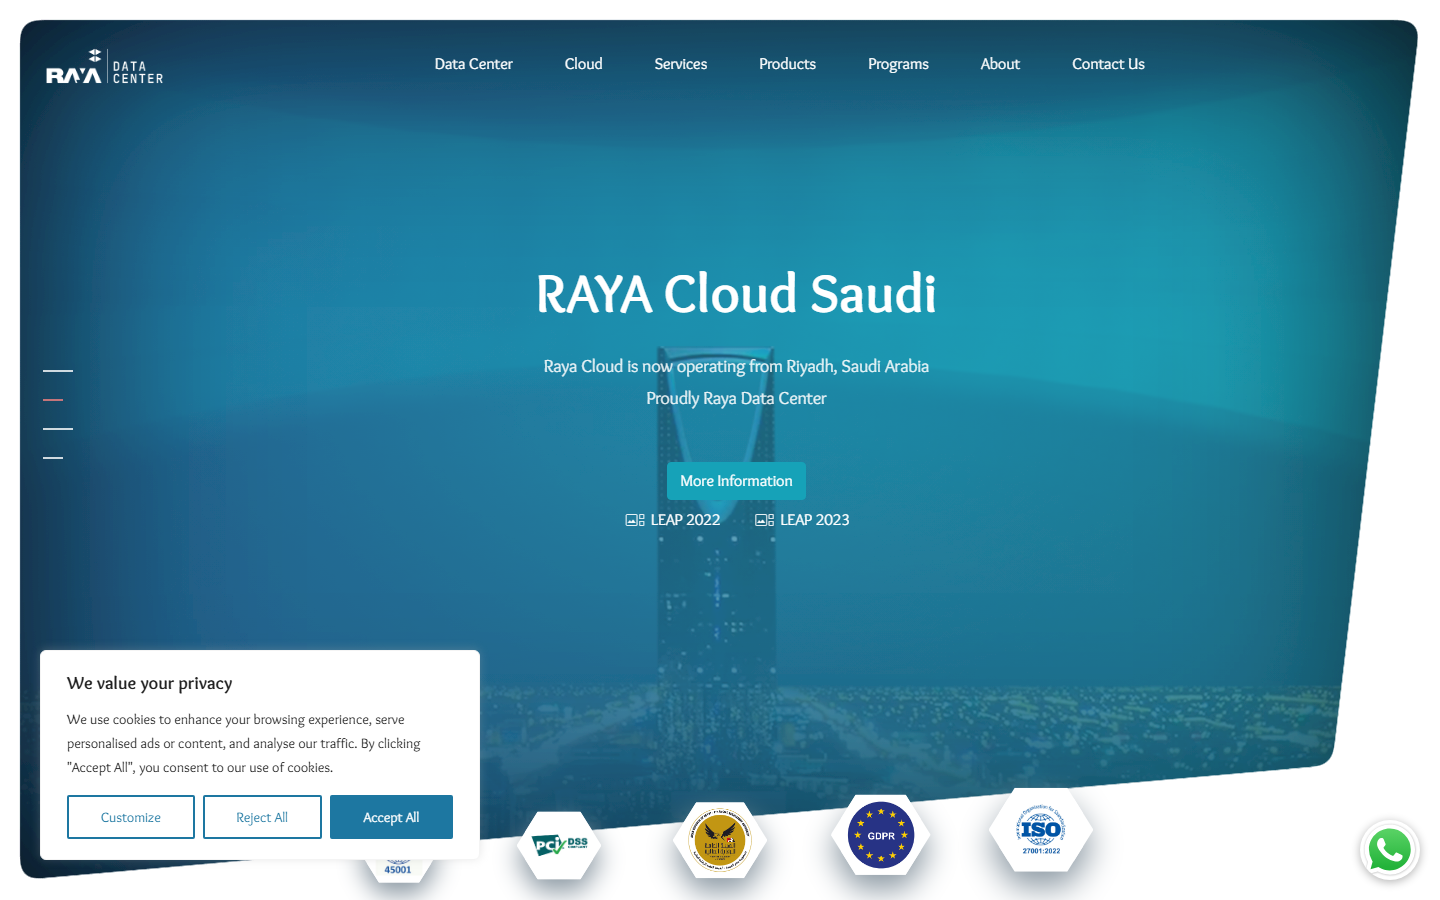1440x900 pixels.
Task: Select the second red slide indicator
Action: point(53,399)
